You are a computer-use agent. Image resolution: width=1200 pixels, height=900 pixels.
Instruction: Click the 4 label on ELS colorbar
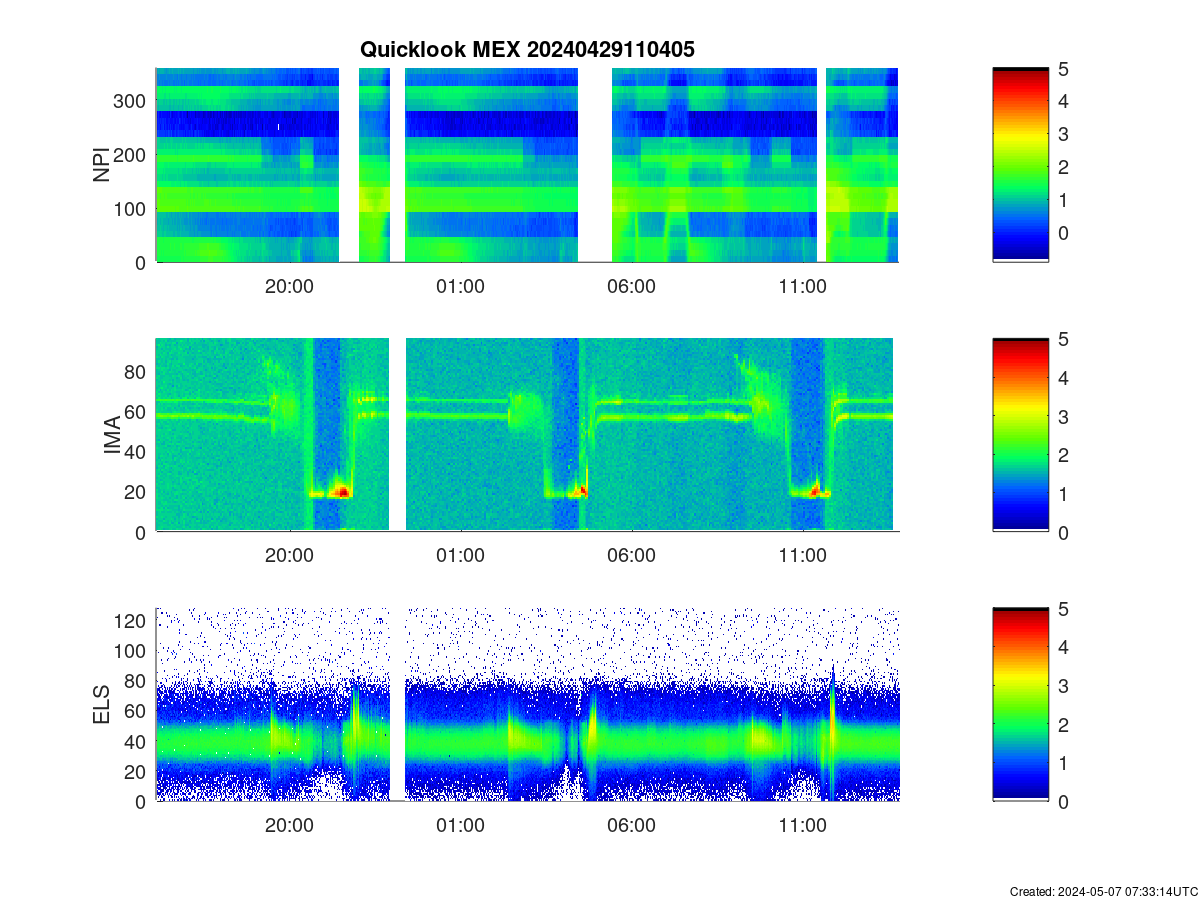pos(1064,647)
